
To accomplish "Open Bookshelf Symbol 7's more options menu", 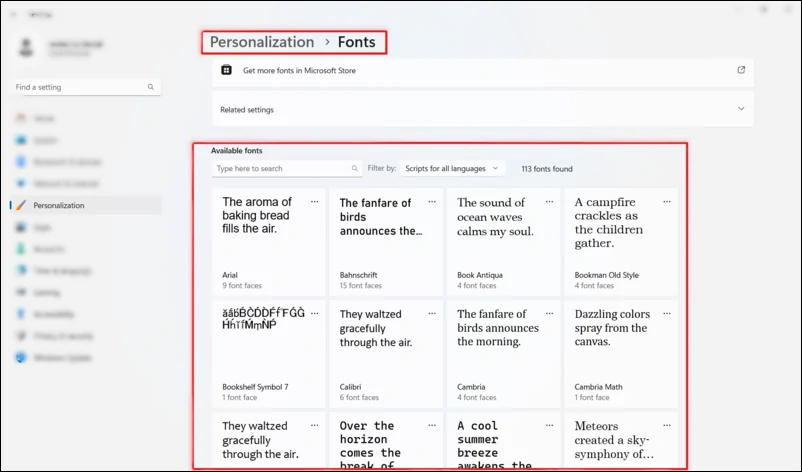I will click(315, 313).
